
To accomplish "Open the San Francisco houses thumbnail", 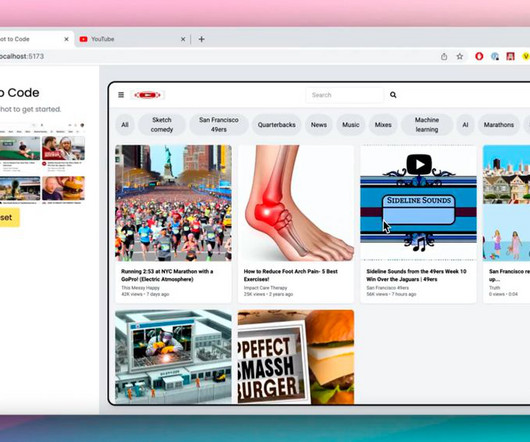I will click(506, 203).
